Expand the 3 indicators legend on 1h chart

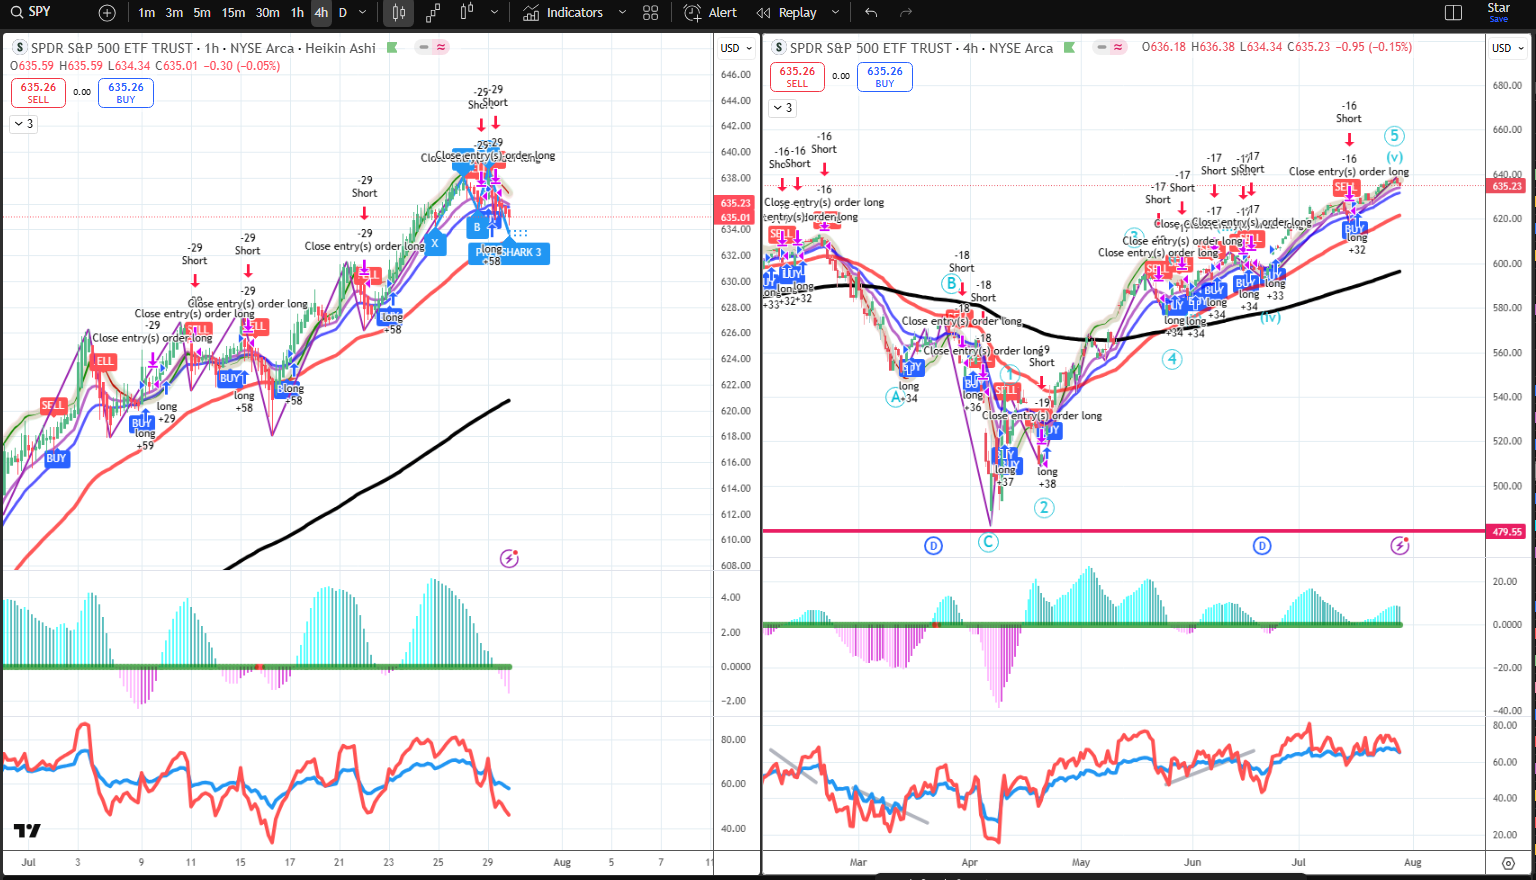click(23, 124)
